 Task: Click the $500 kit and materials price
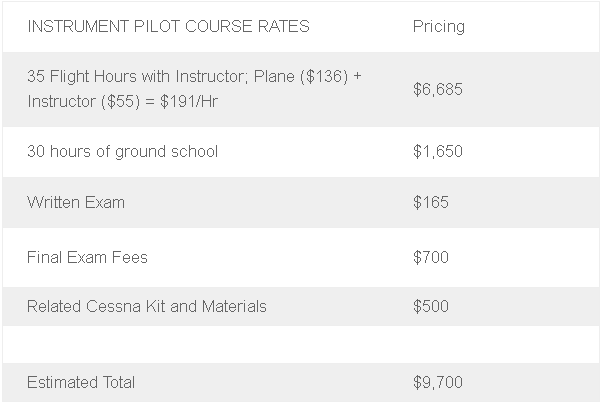pos(431,307)
